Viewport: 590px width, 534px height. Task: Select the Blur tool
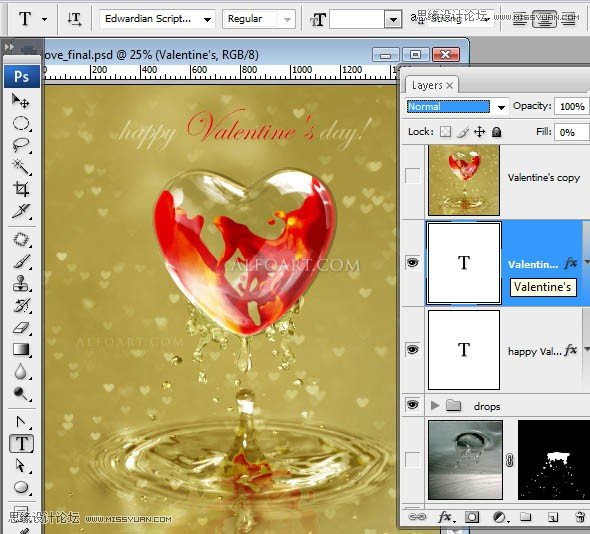(21, 371)
